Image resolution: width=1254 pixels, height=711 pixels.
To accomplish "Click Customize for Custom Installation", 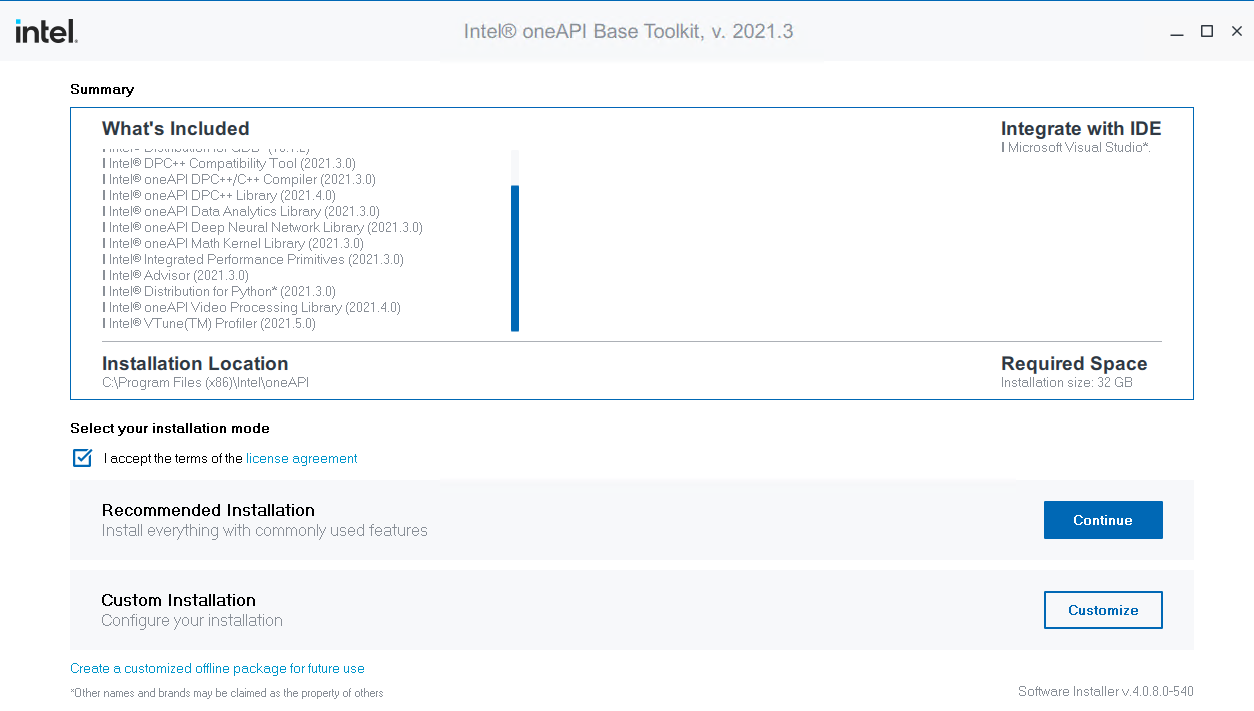I will [1103, 610].
